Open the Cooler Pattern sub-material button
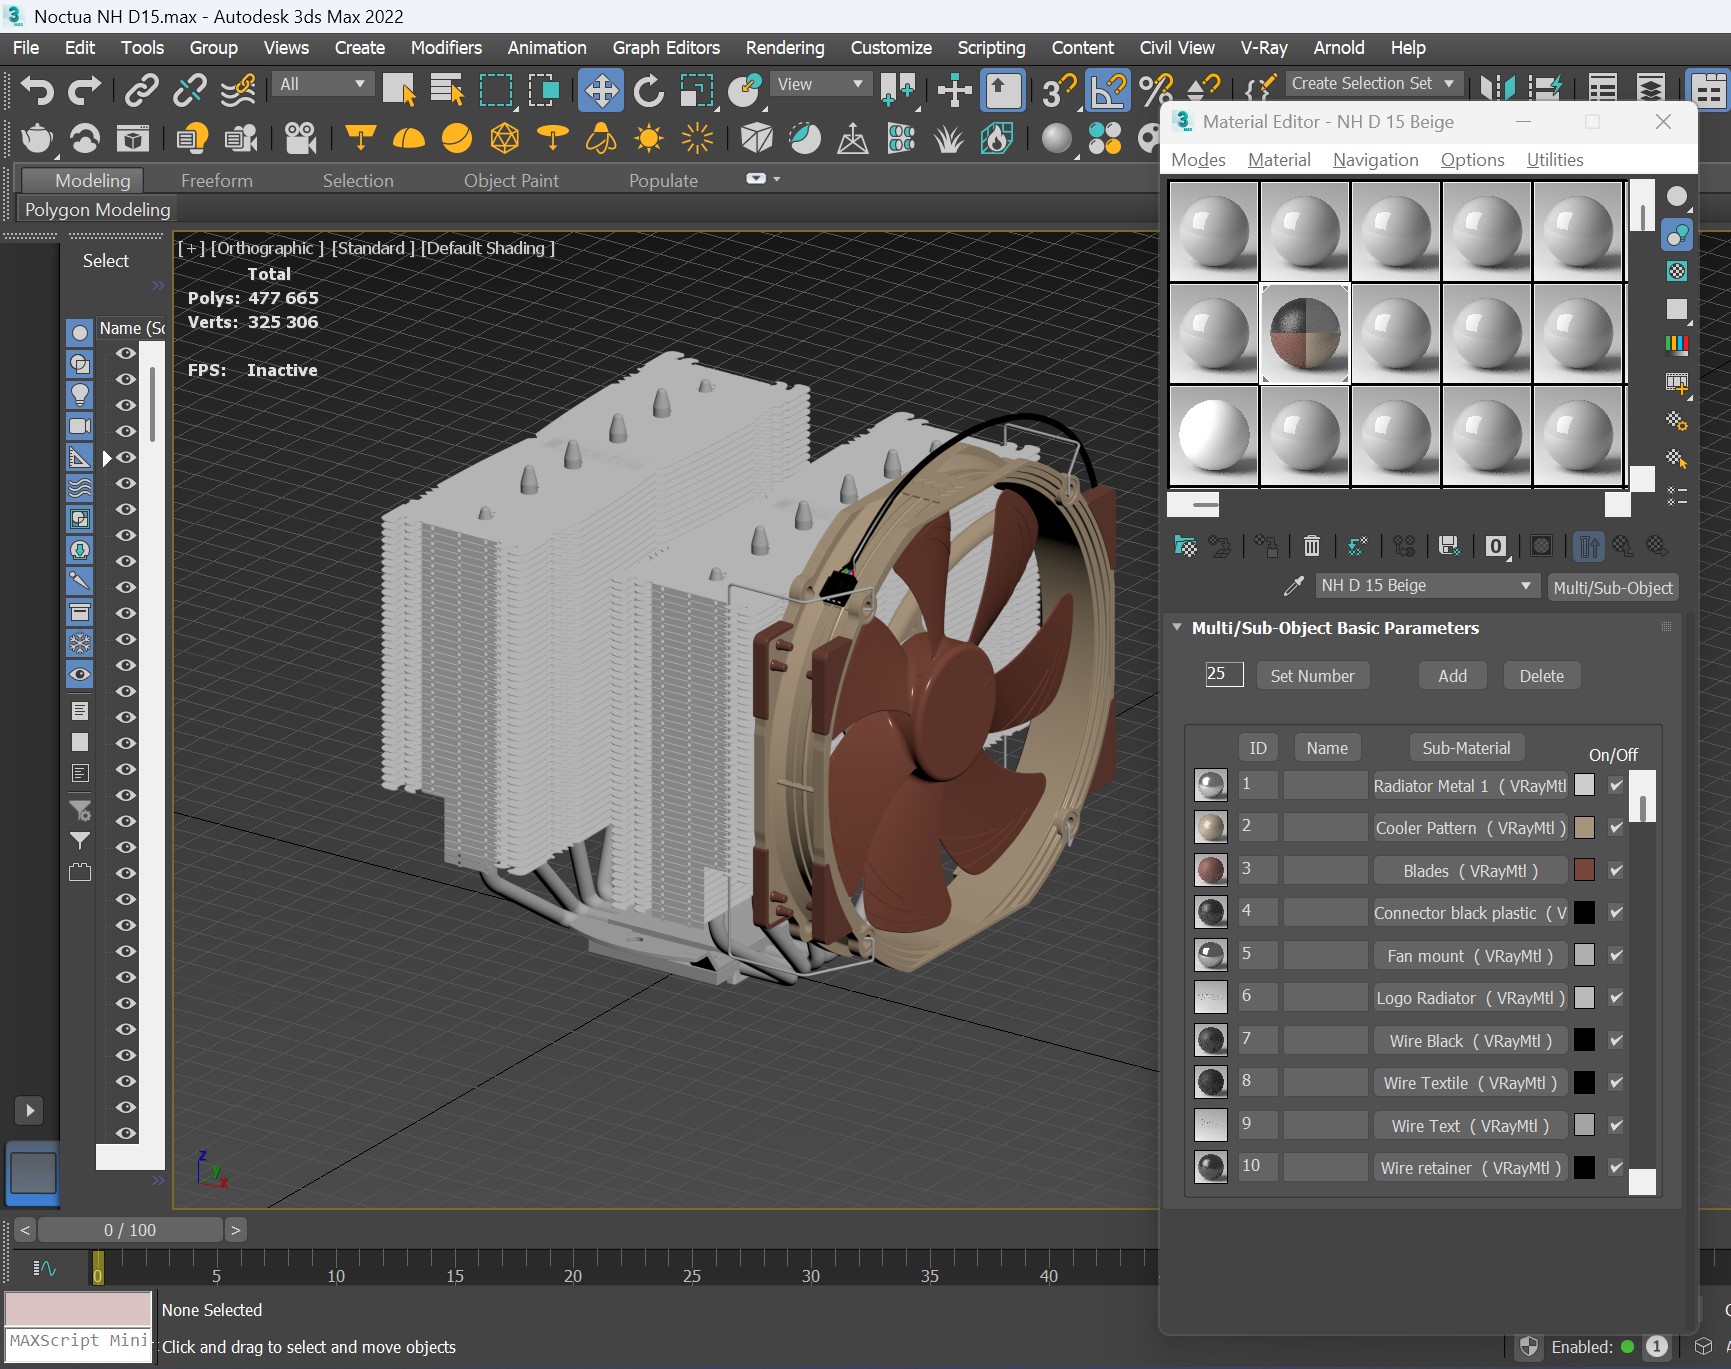This screenshot has height=1369, width=1731. 1470,828
